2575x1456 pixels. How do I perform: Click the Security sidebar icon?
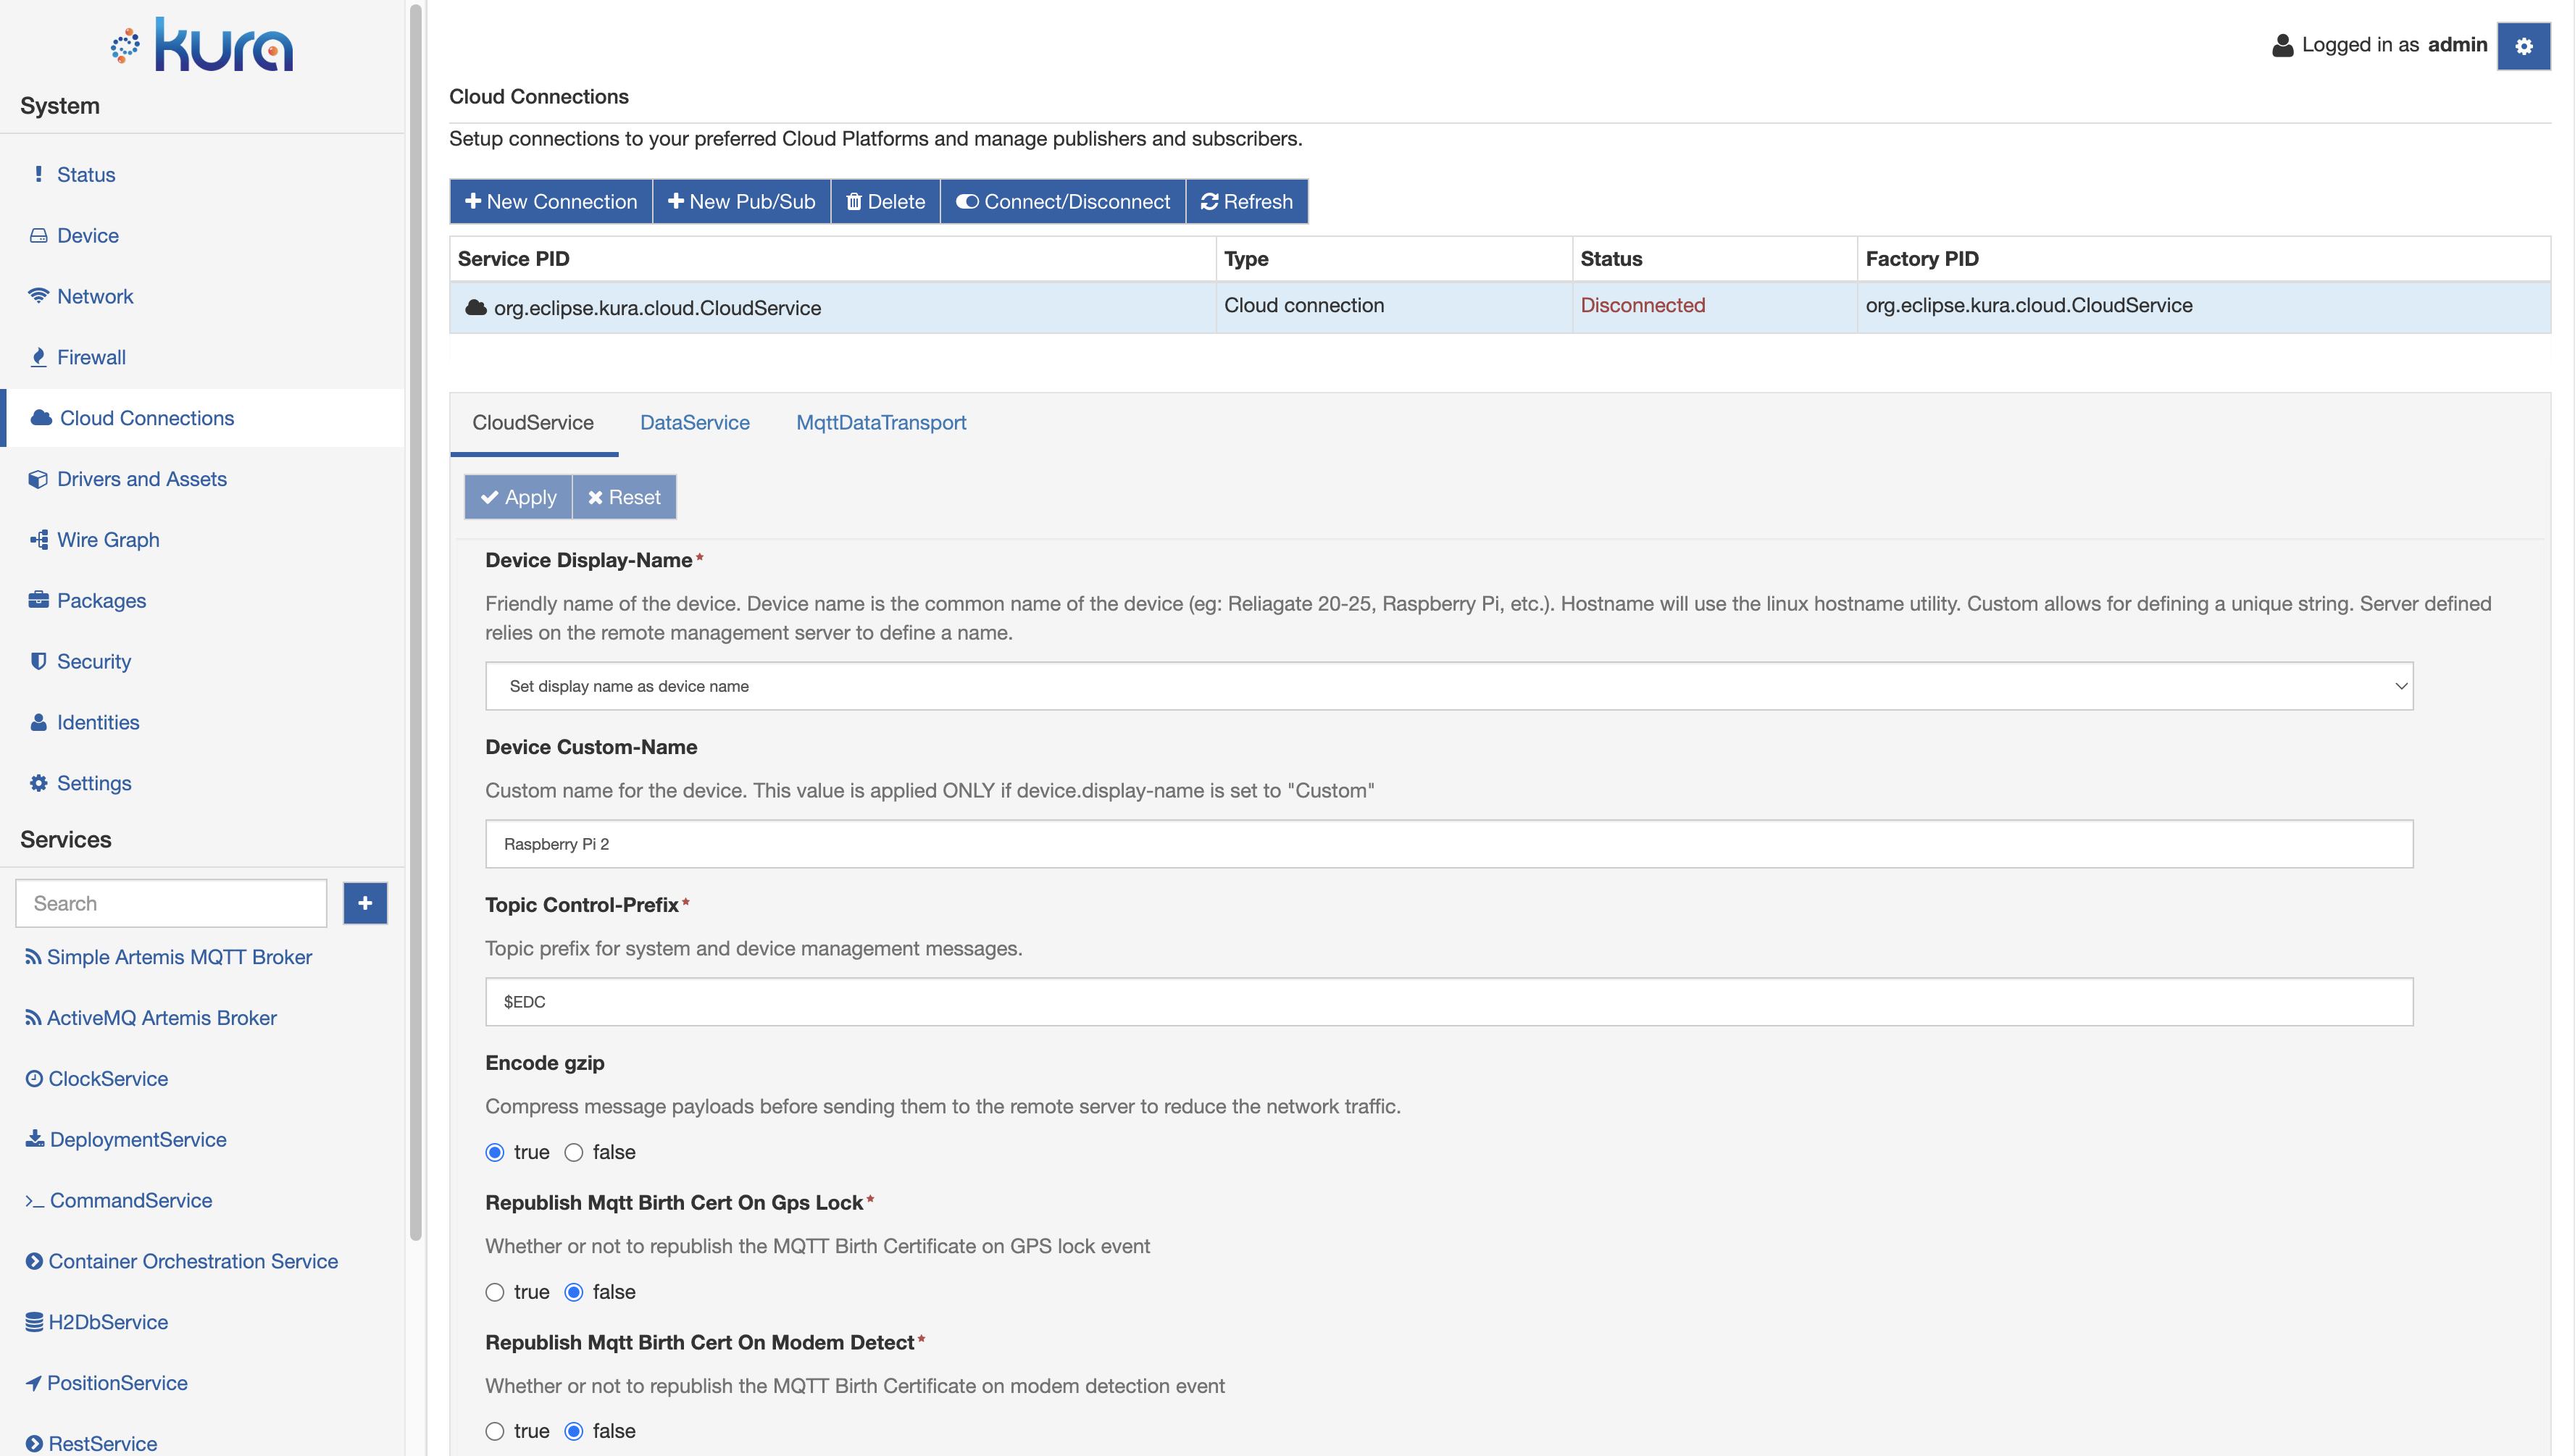(39, 660)
